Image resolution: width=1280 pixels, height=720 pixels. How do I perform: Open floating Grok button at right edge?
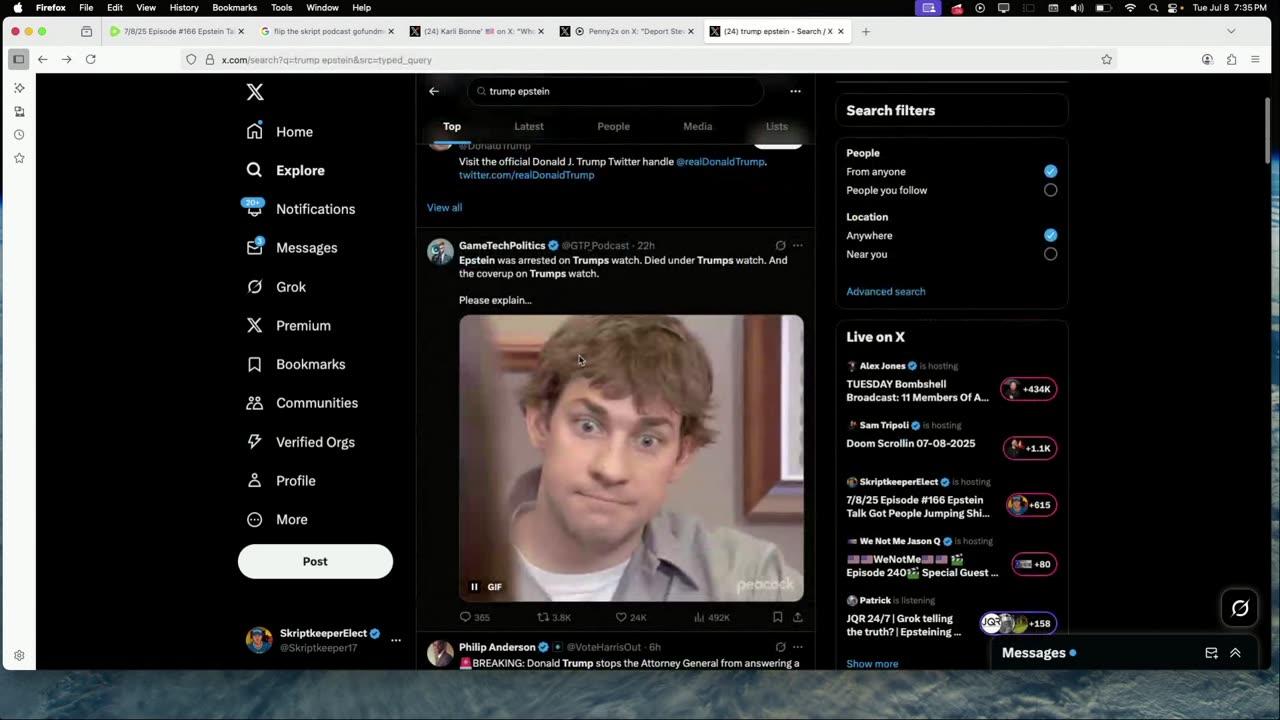tap(1240, 607)
